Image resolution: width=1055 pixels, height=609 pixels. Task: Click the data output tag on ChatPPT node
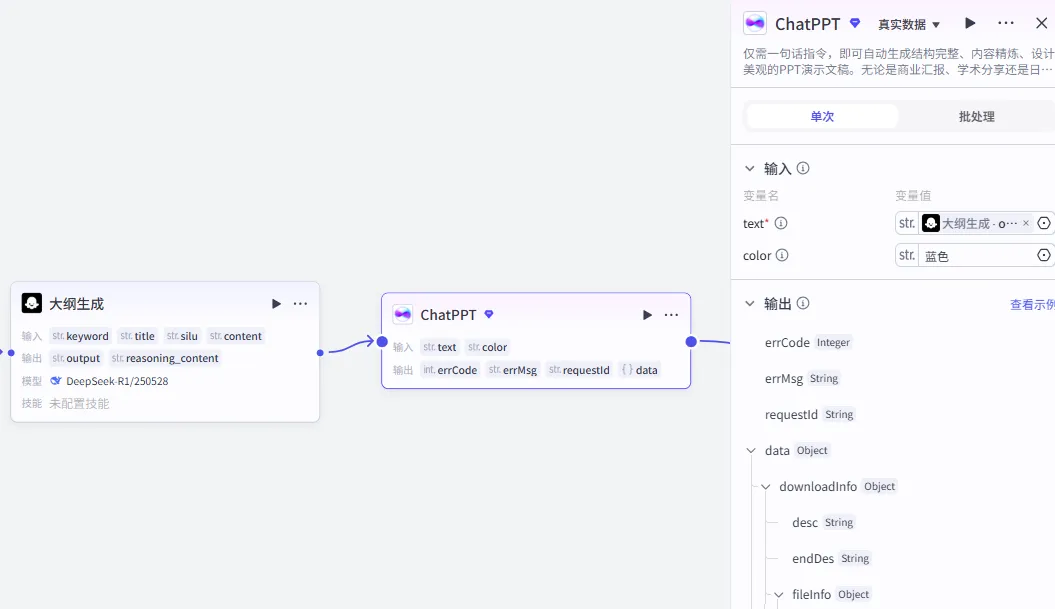(639, 370)
